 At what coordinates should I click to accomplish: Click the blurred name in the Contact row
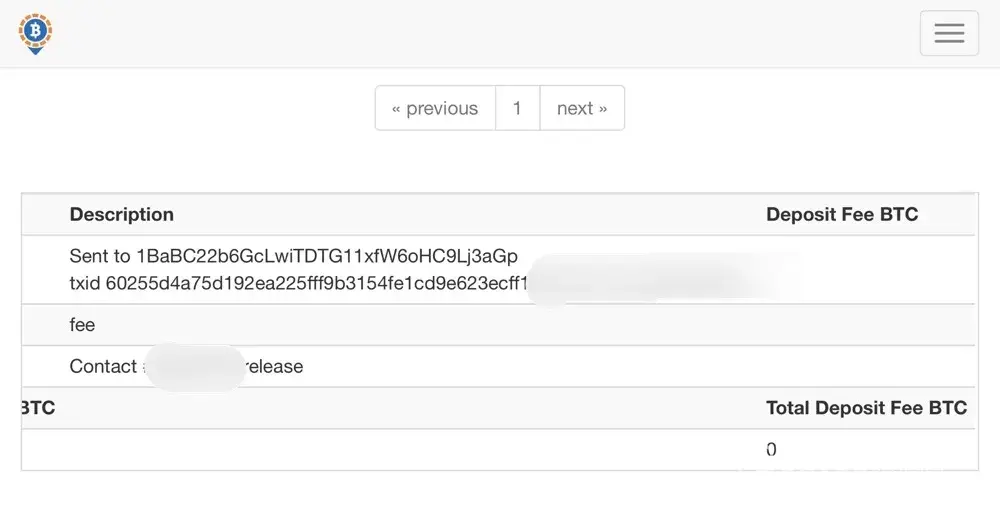point(193,366)
